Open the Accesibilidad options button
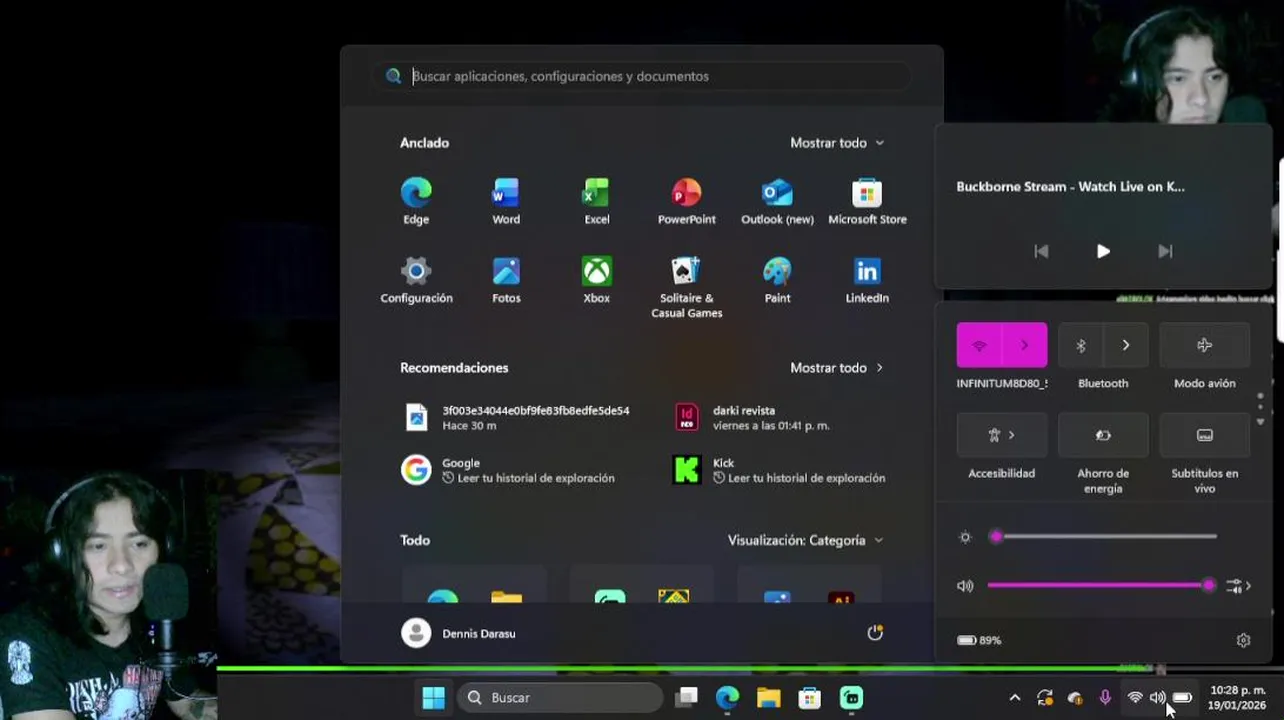 (1002, 435)
